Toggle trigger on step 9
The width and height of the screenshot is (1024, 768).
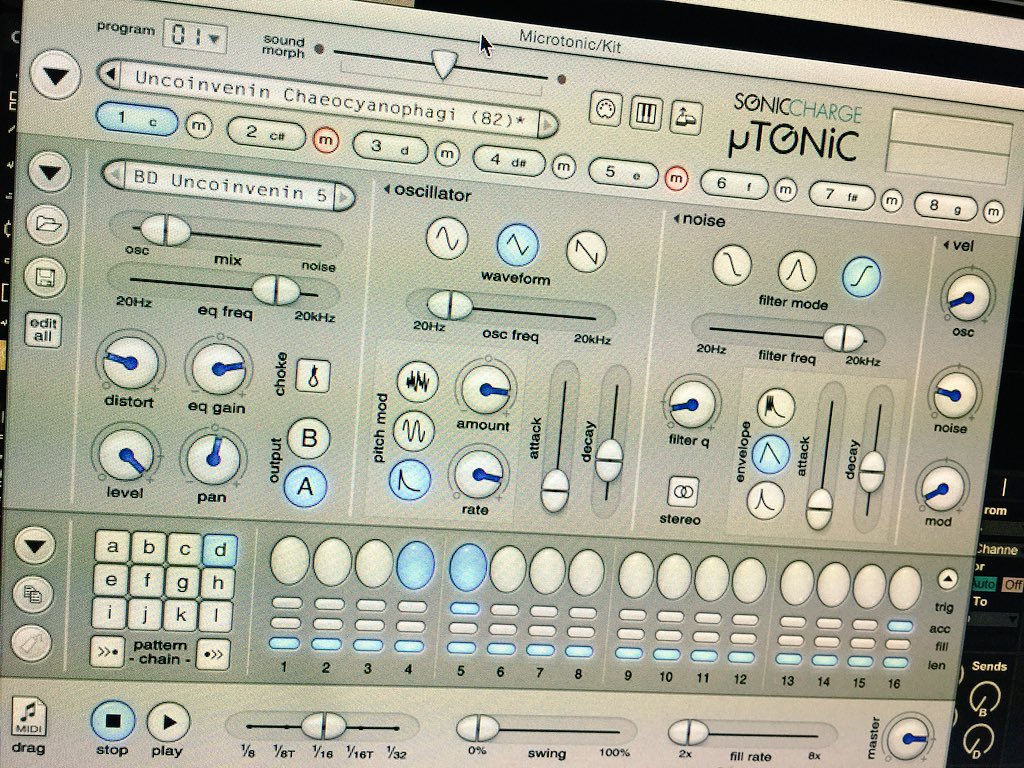(636, 575)
